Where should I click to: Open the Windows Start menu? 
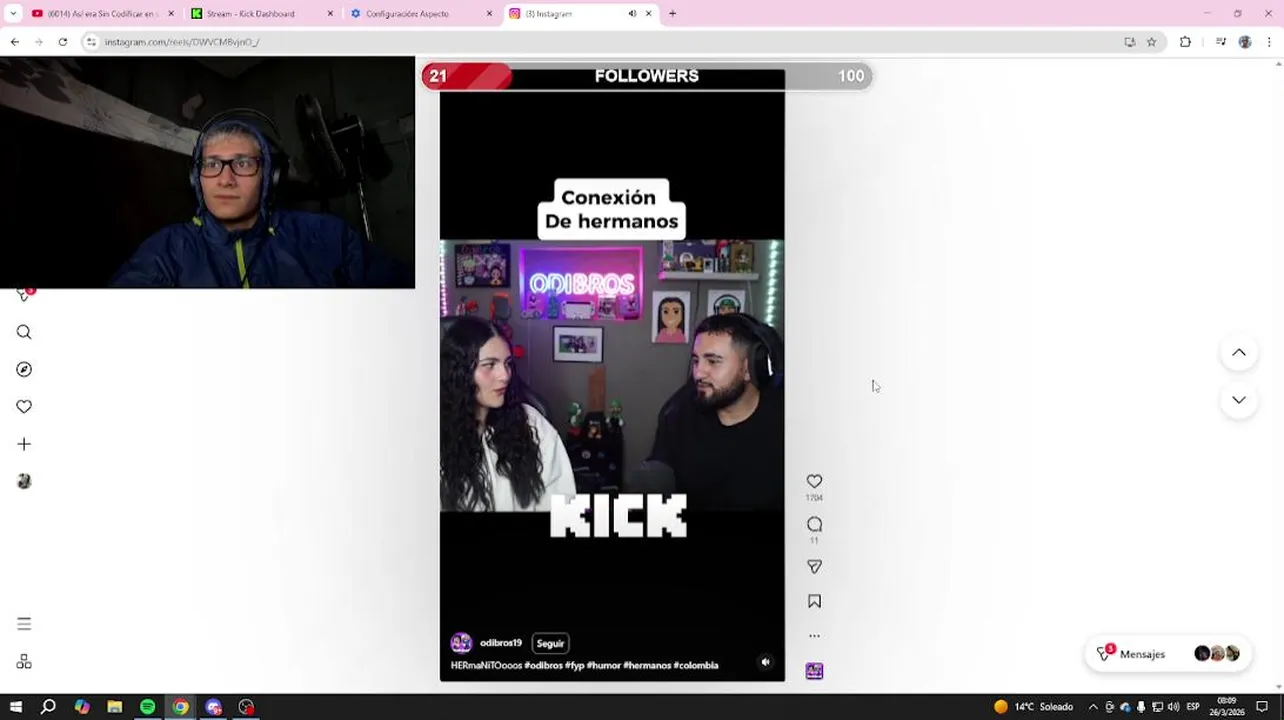pos(15,707)
